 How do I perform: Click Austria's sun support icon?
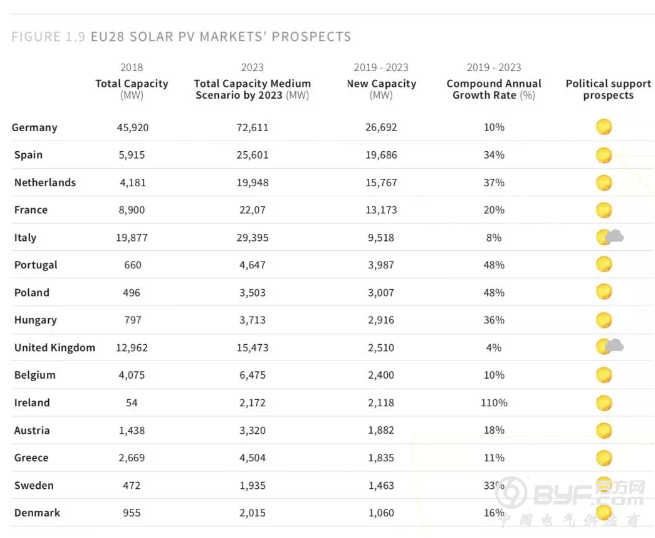603,430
